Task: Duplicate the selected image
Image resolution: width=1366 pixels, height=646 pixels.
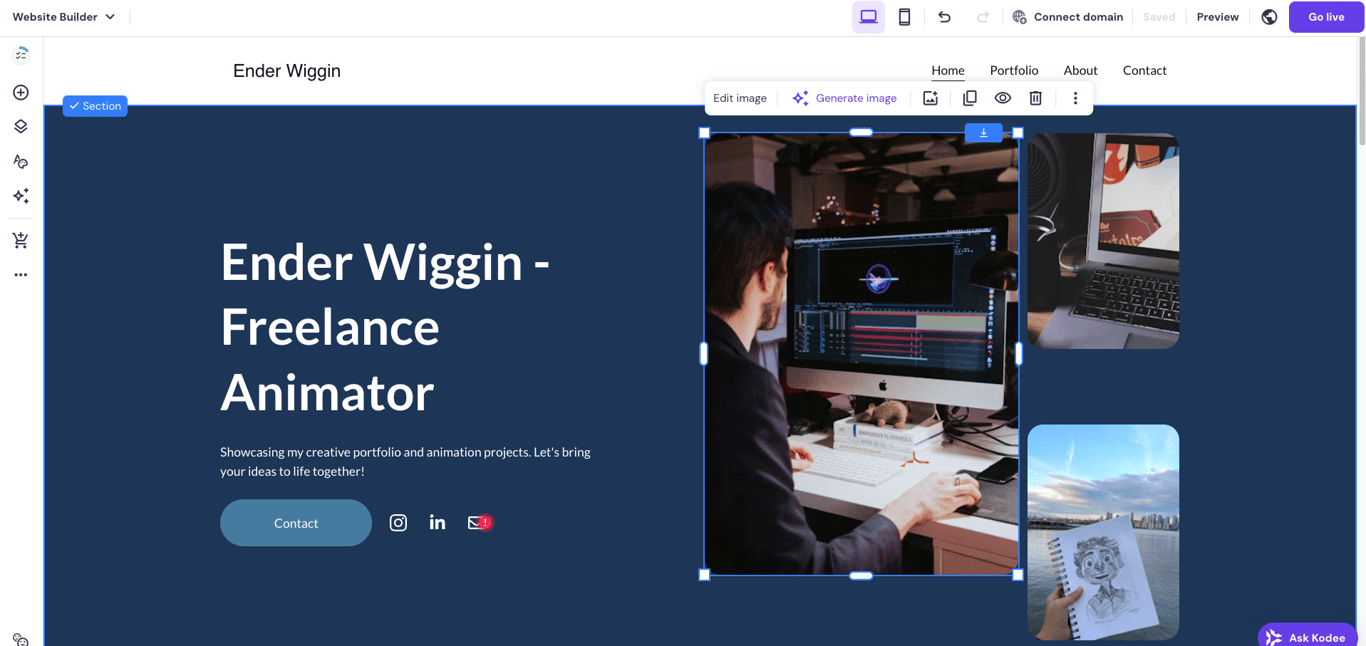Action: point(969,97)
